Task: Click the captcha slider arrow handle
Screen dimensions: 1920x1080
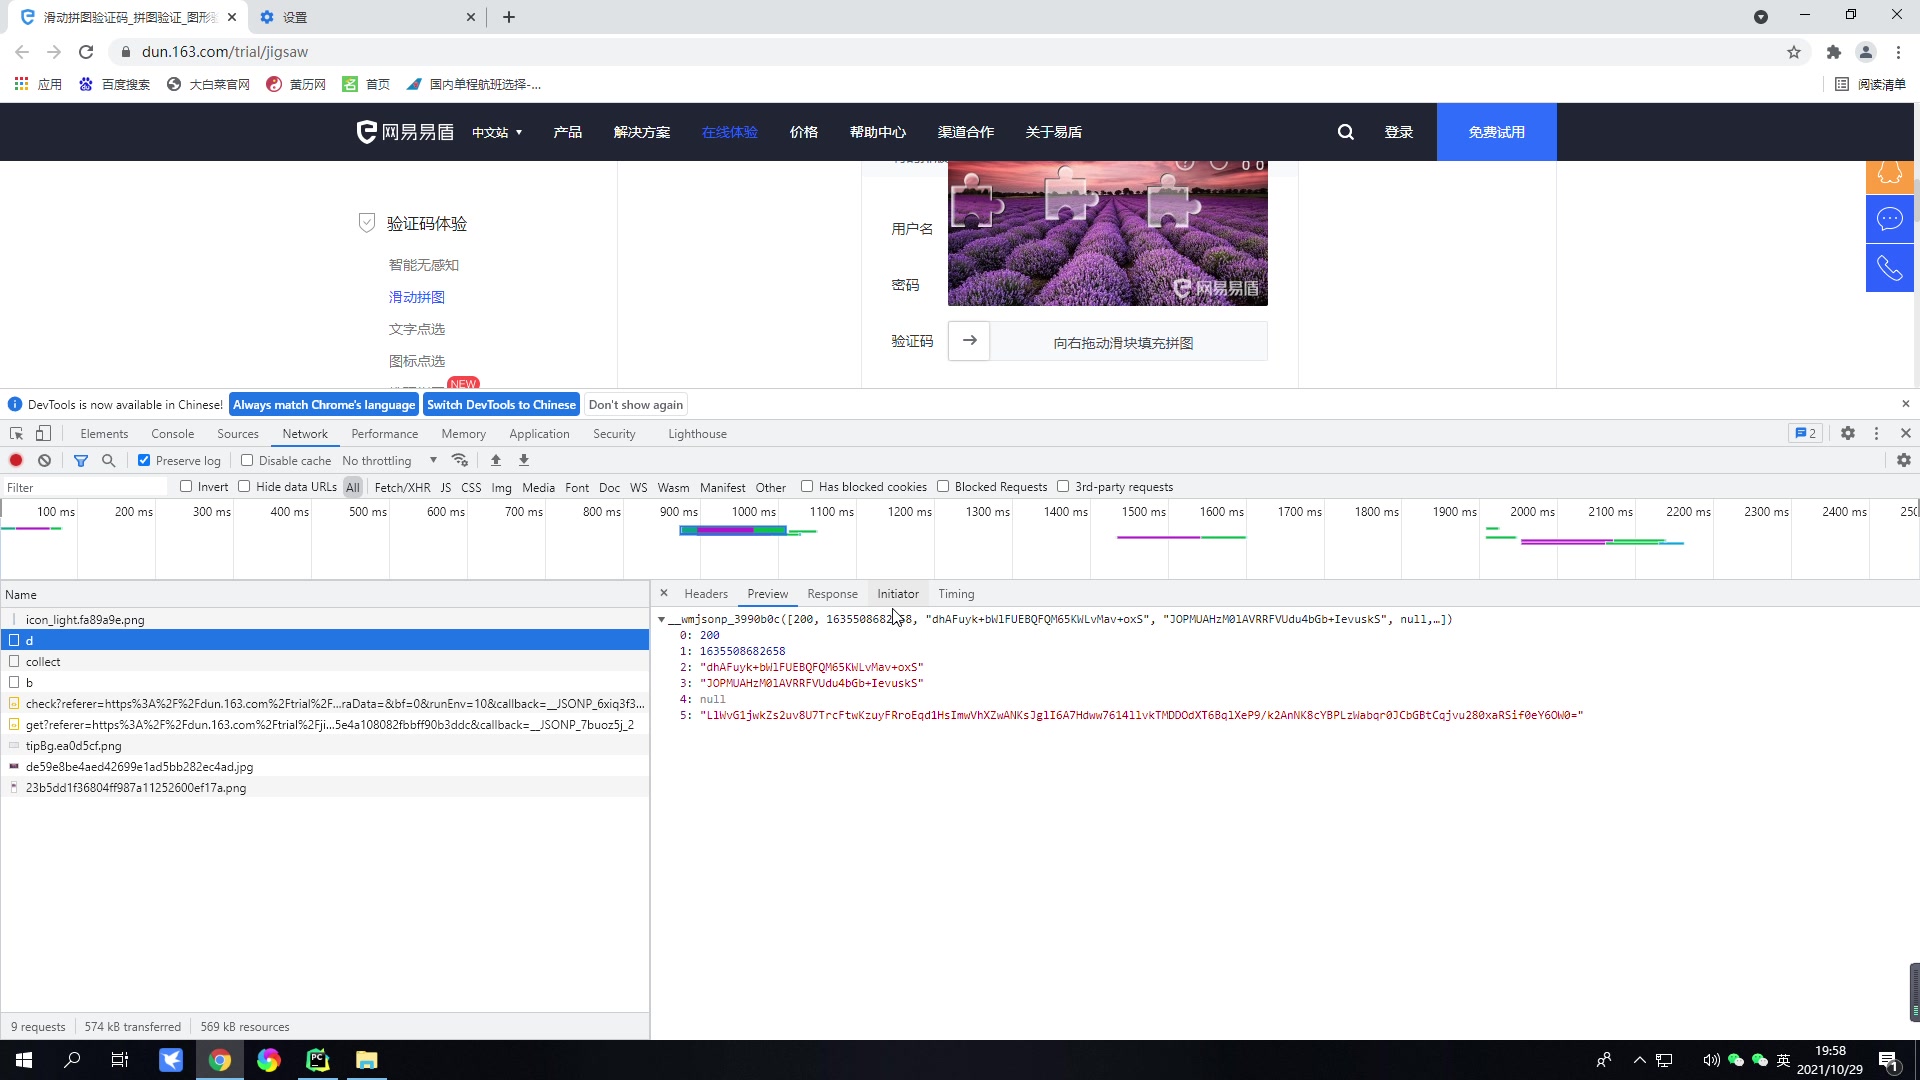Action: pyautogui.click(x=969, y=341)
